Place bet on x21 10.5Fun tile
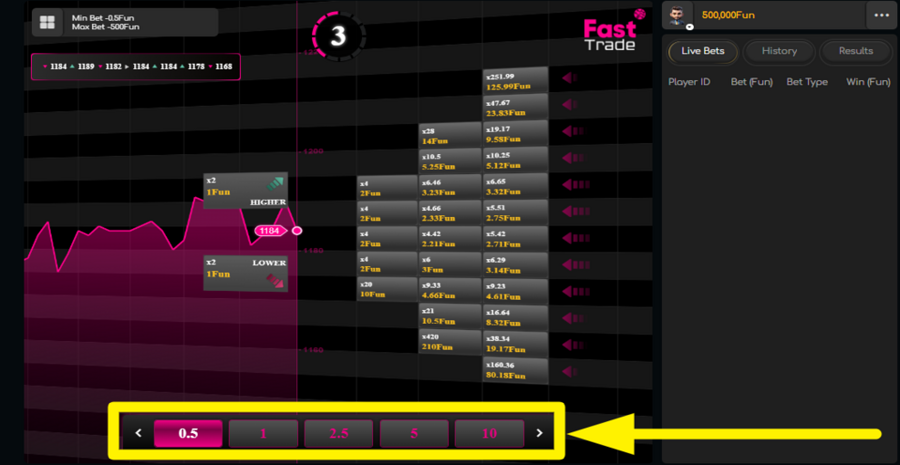The image size is (900, 465). 450,316
